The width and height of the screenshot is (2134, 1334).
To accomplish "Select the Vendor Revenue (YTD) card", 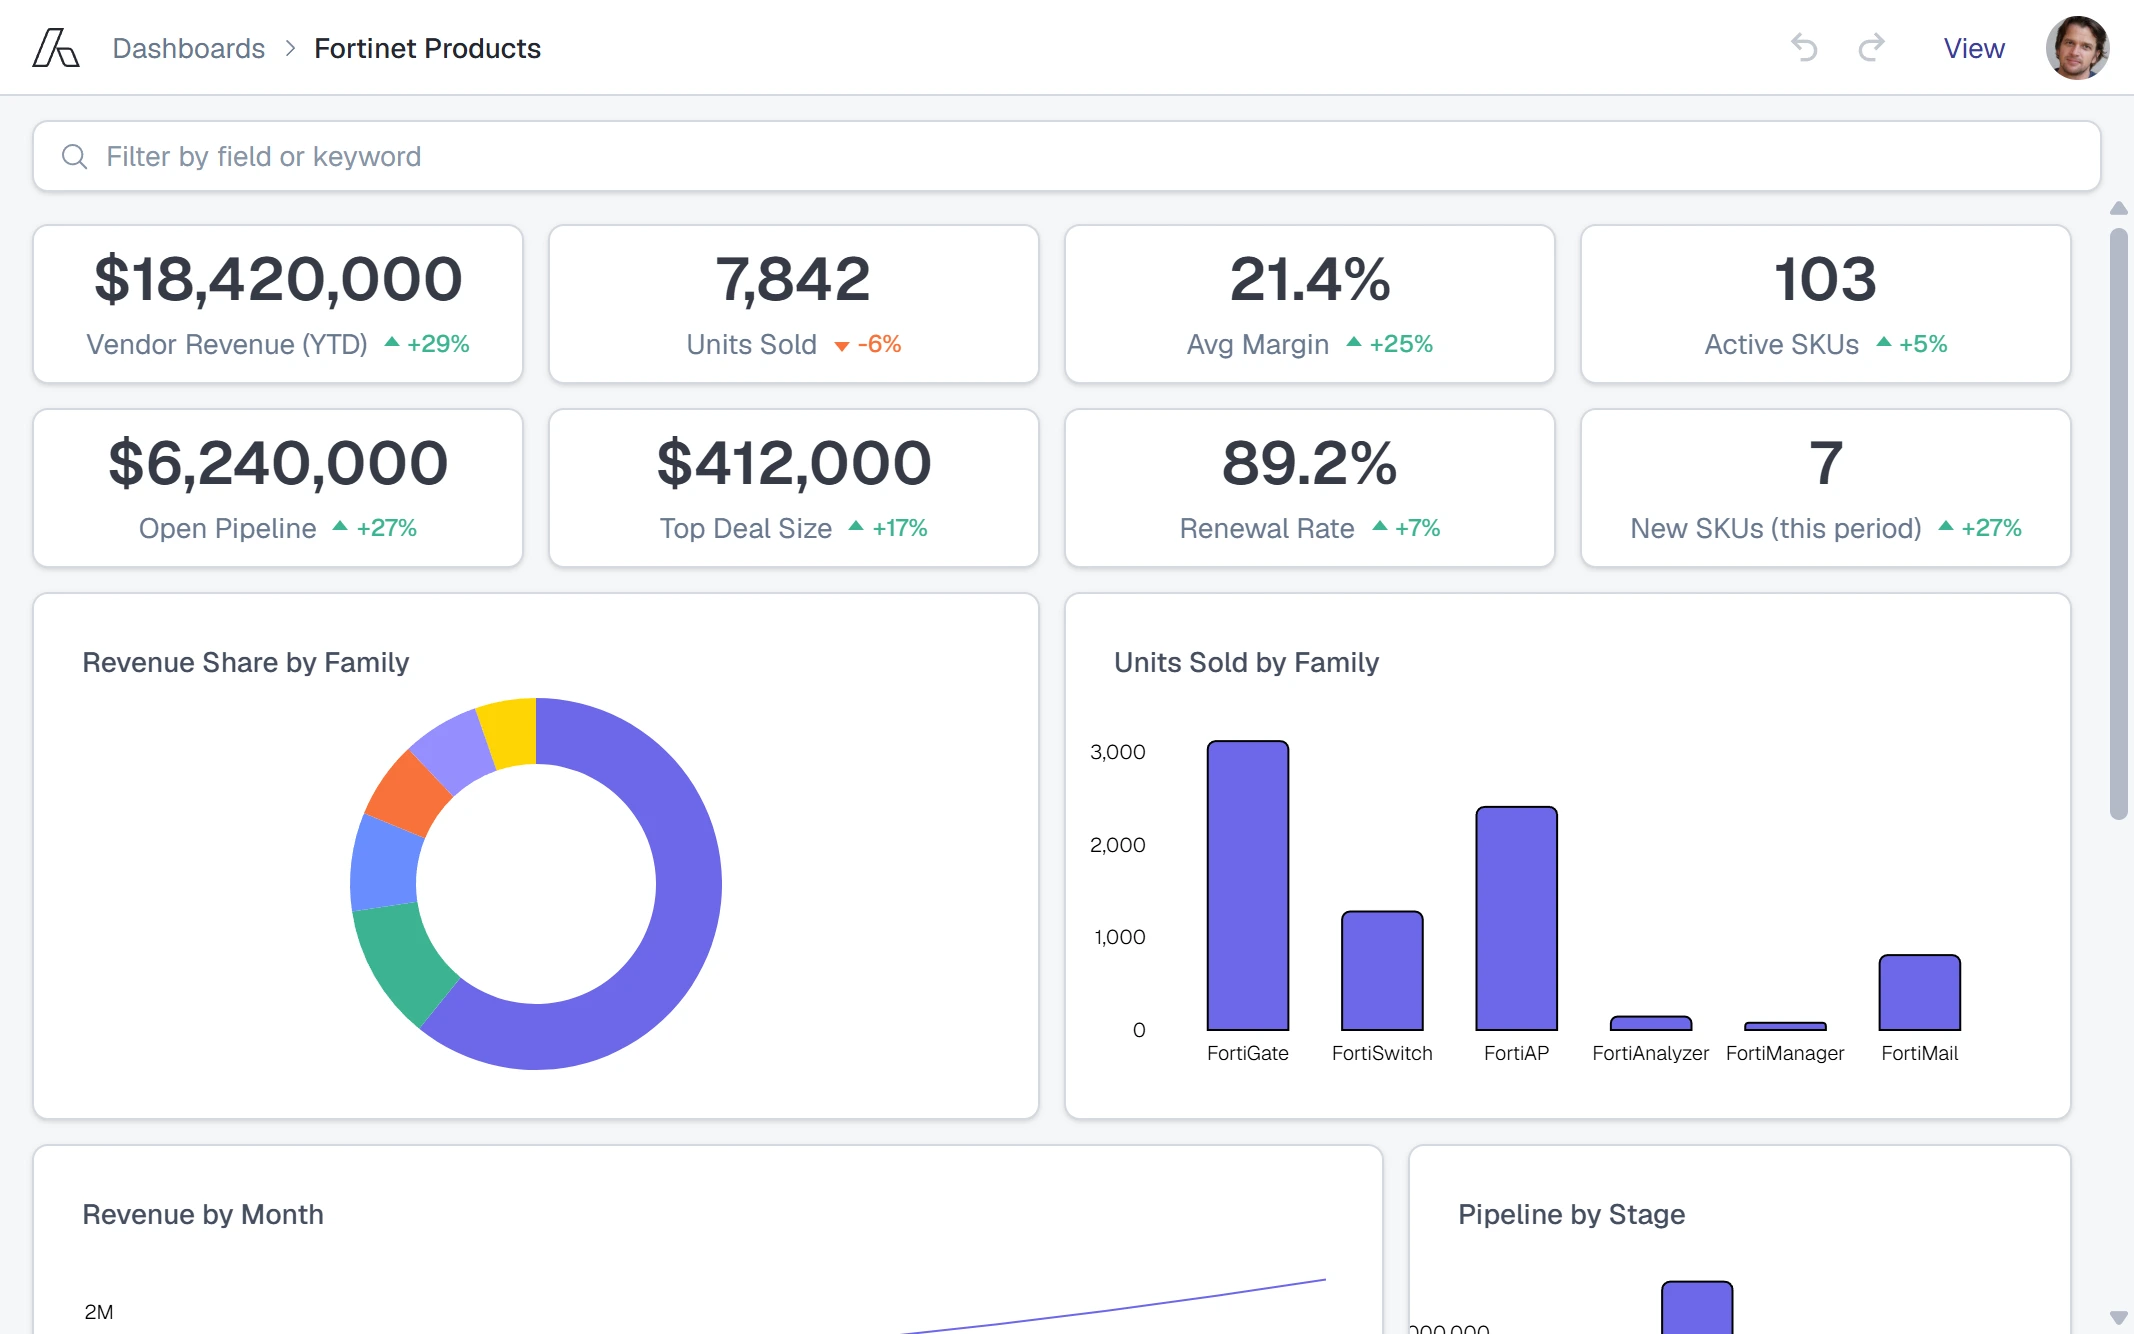I will pyautogui.click(x=278, y=304).
